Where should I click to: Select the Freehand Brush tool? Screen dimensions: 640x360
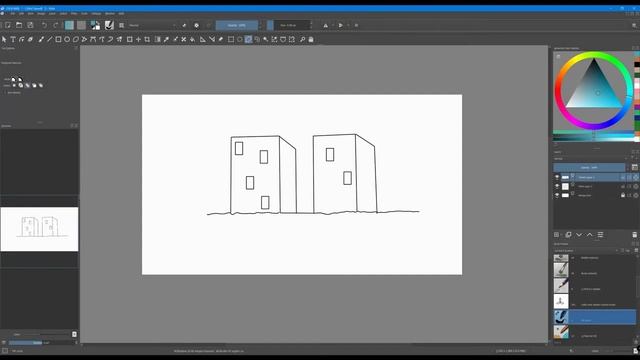(41, 39)
